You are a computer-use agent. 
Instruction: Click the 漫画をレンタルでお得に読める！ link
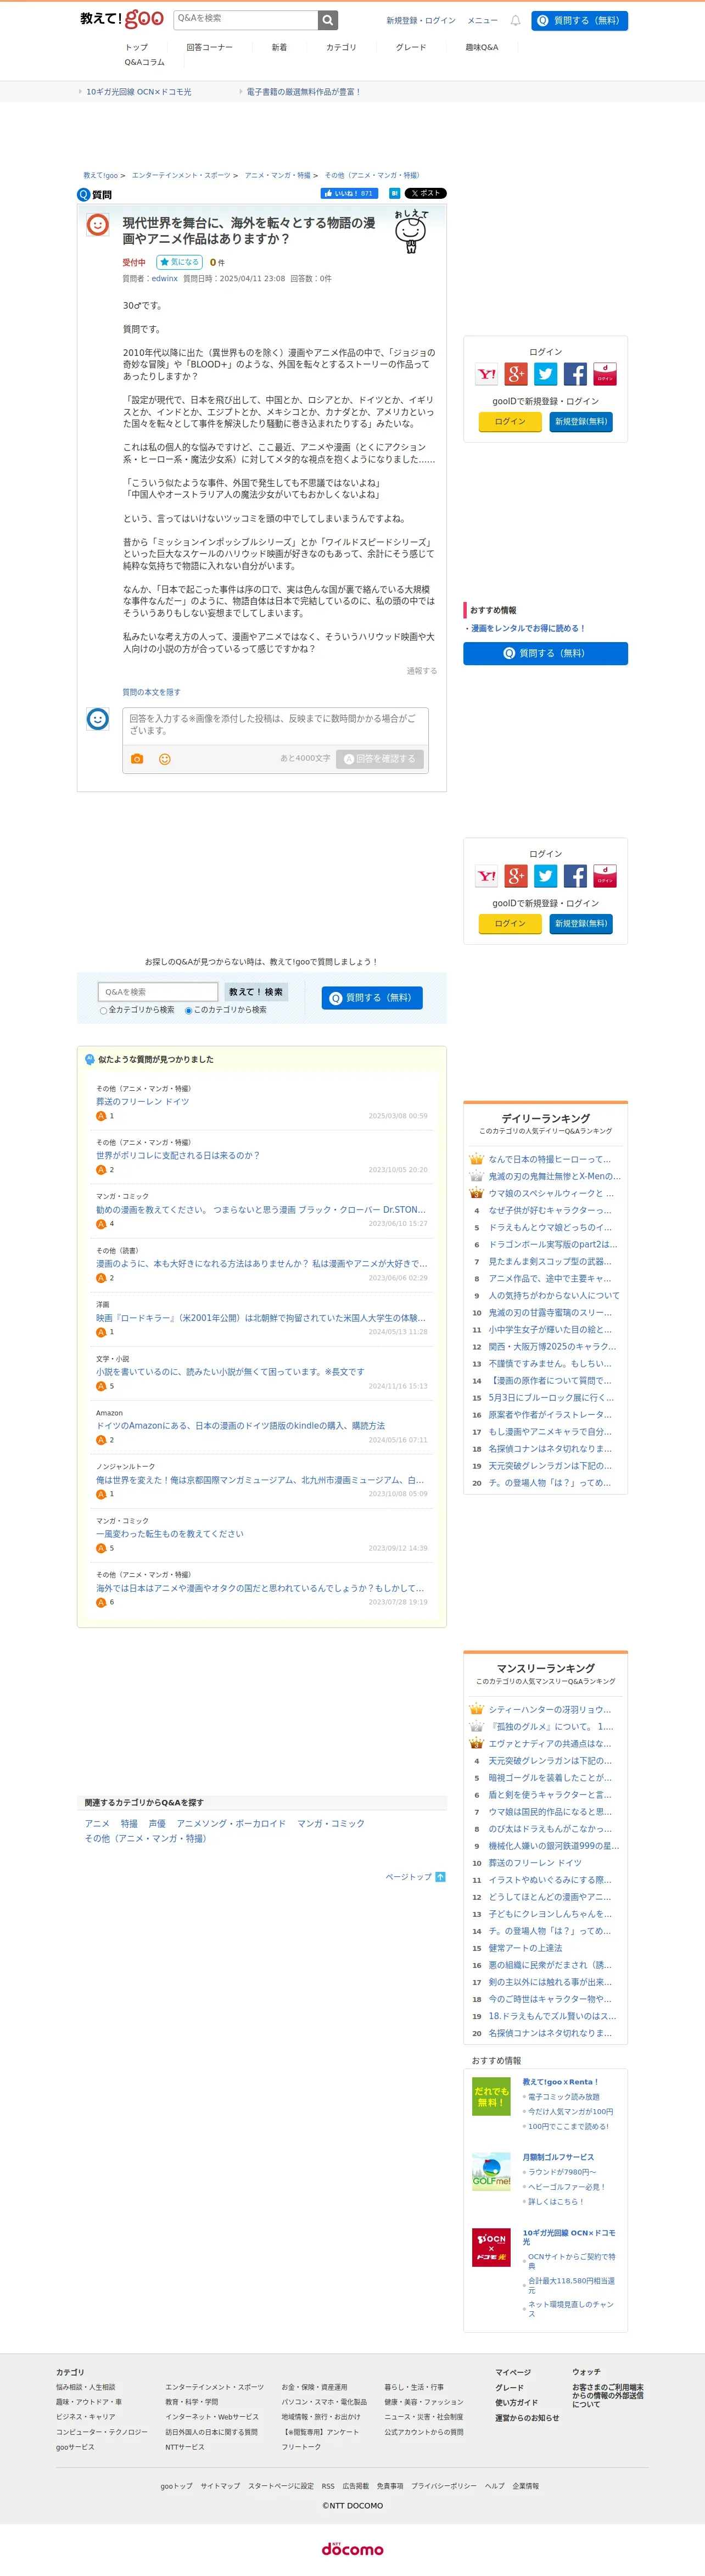click(x=528, y=629)
